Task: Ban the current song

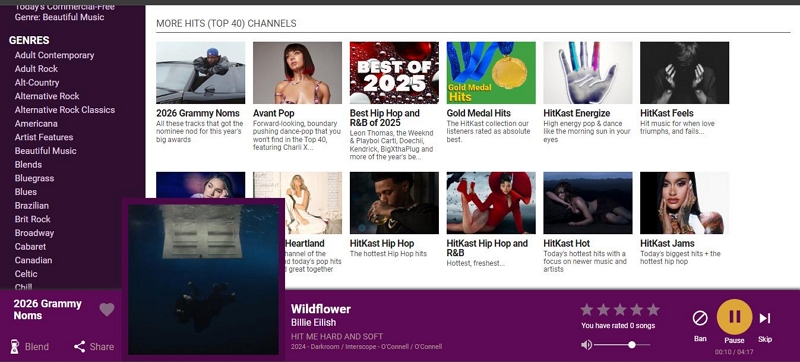Action: coord(700,318)
